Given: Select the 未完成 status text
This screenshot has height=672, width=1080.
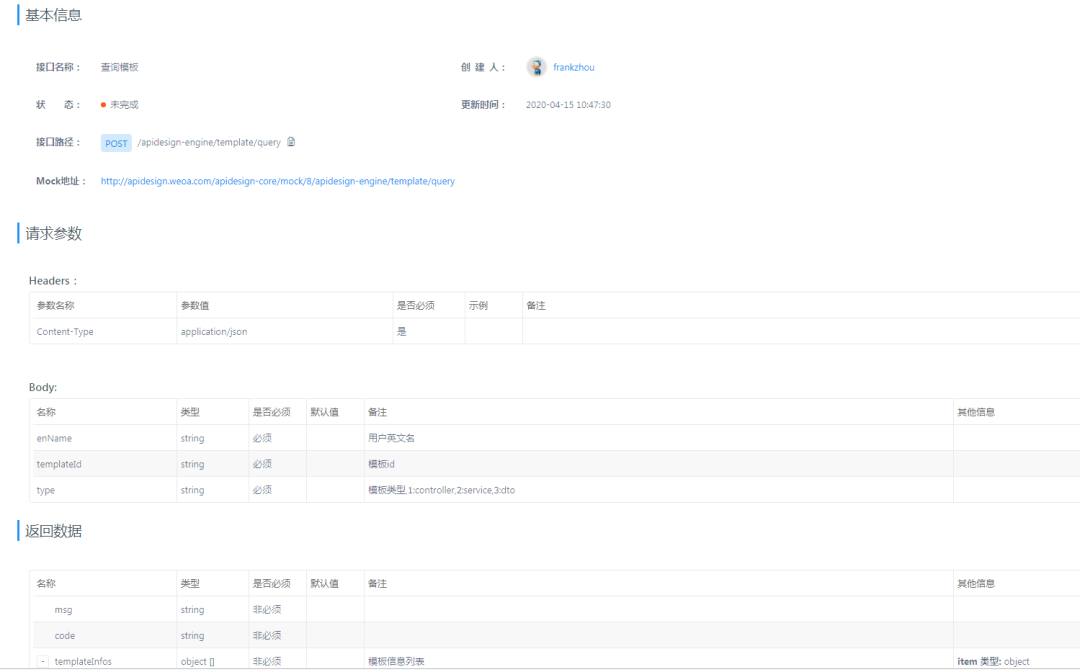Looking at the screenshot, I should (124, 105).
